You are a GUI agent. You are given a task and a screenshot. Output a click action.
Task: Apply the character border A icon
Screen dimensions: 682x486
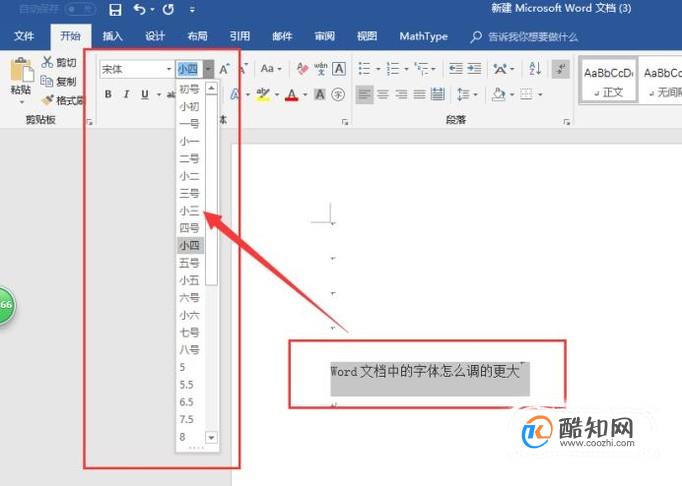339,68
